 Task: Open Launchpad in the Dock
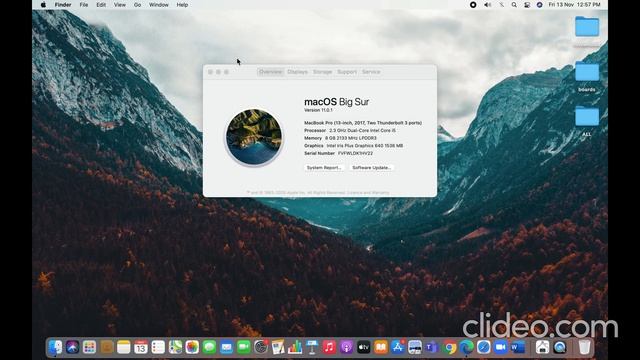point(89,347)
